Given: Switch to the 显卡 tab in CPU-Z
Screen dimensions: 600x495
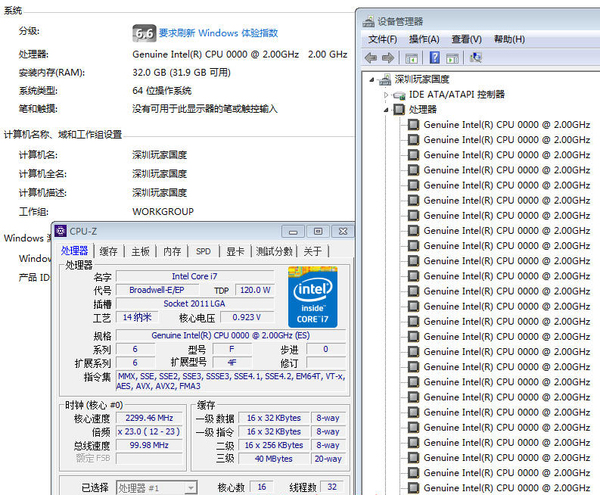Looking at the screenshot, I should (x=235, y=251).
